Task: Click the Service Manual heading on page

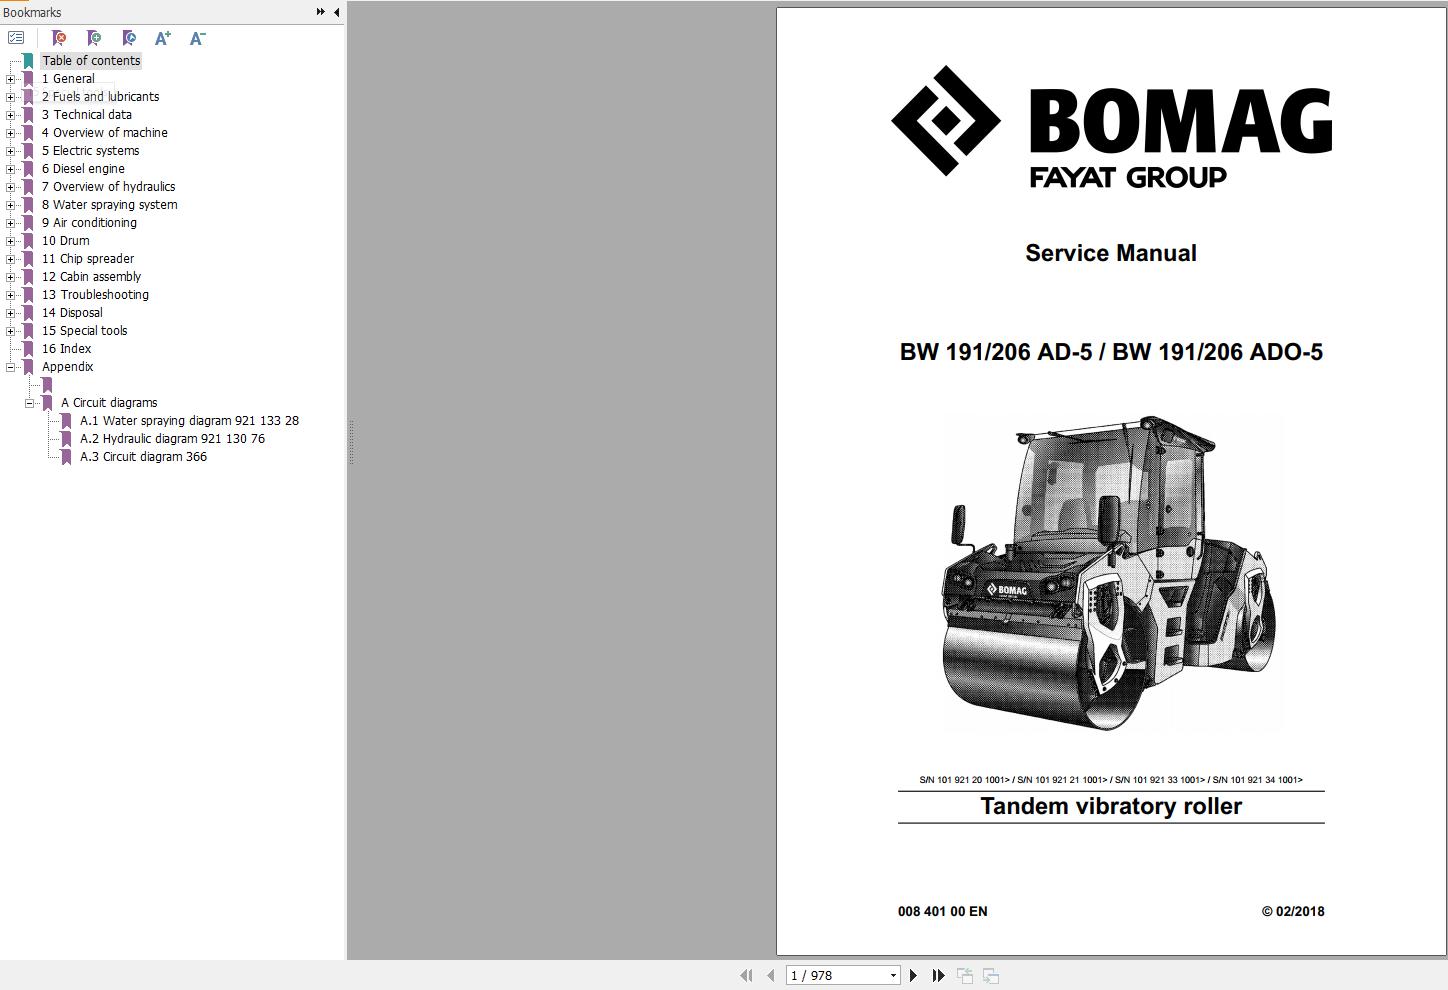Action: point(1111,253)
